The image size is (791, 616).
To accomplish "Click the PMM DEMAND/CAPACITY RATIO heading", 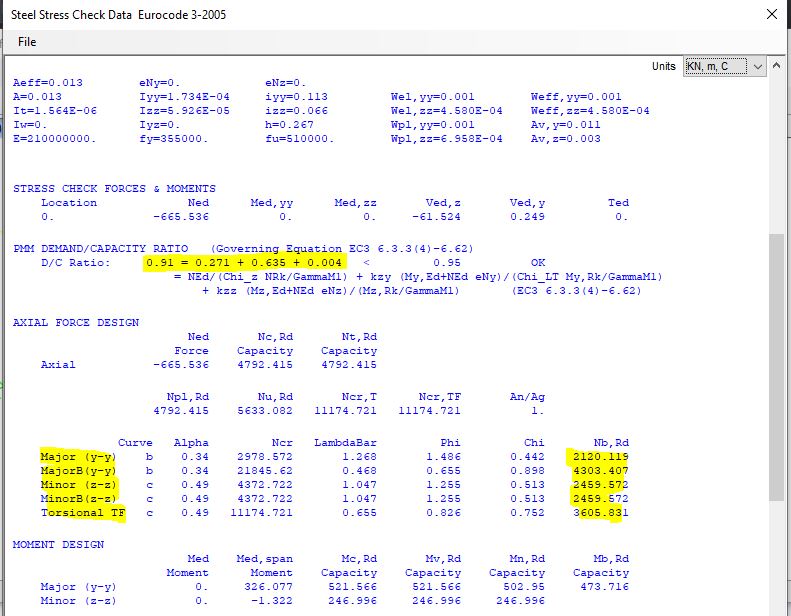I will click(100, 249).
